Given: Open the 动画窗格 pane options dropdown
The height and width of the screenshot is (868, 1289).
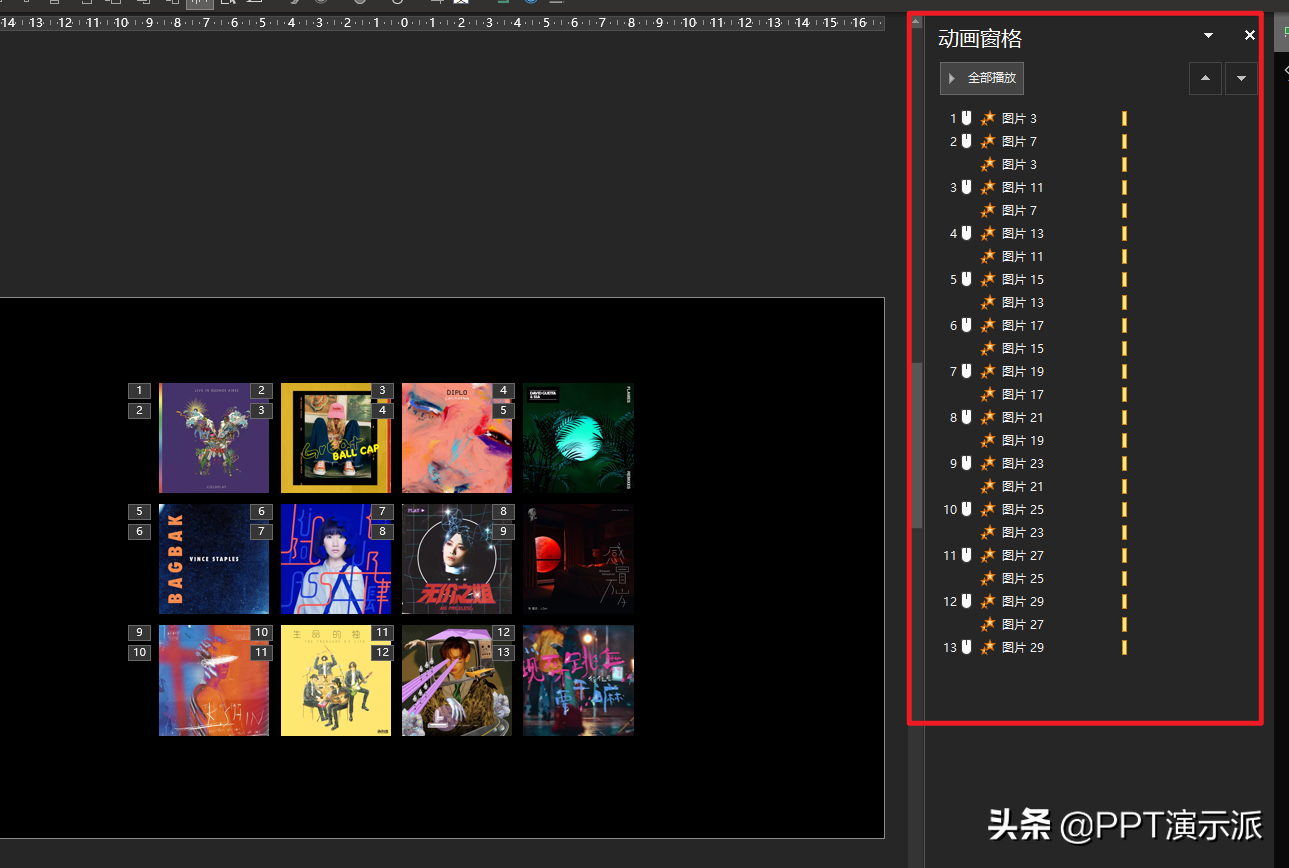Looking at the screenshot, I should pos(1208,35).
